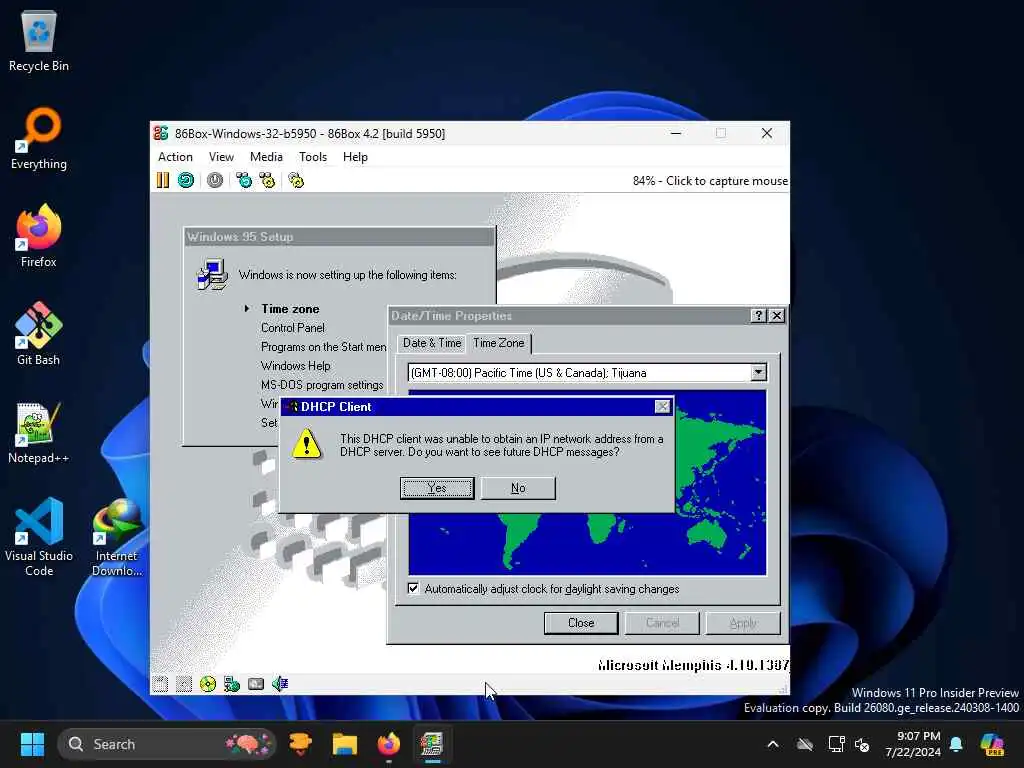Screen dimensions: 1024x768
Task: Open the Media menu in 86Box
Action: [x=266, y=157]
